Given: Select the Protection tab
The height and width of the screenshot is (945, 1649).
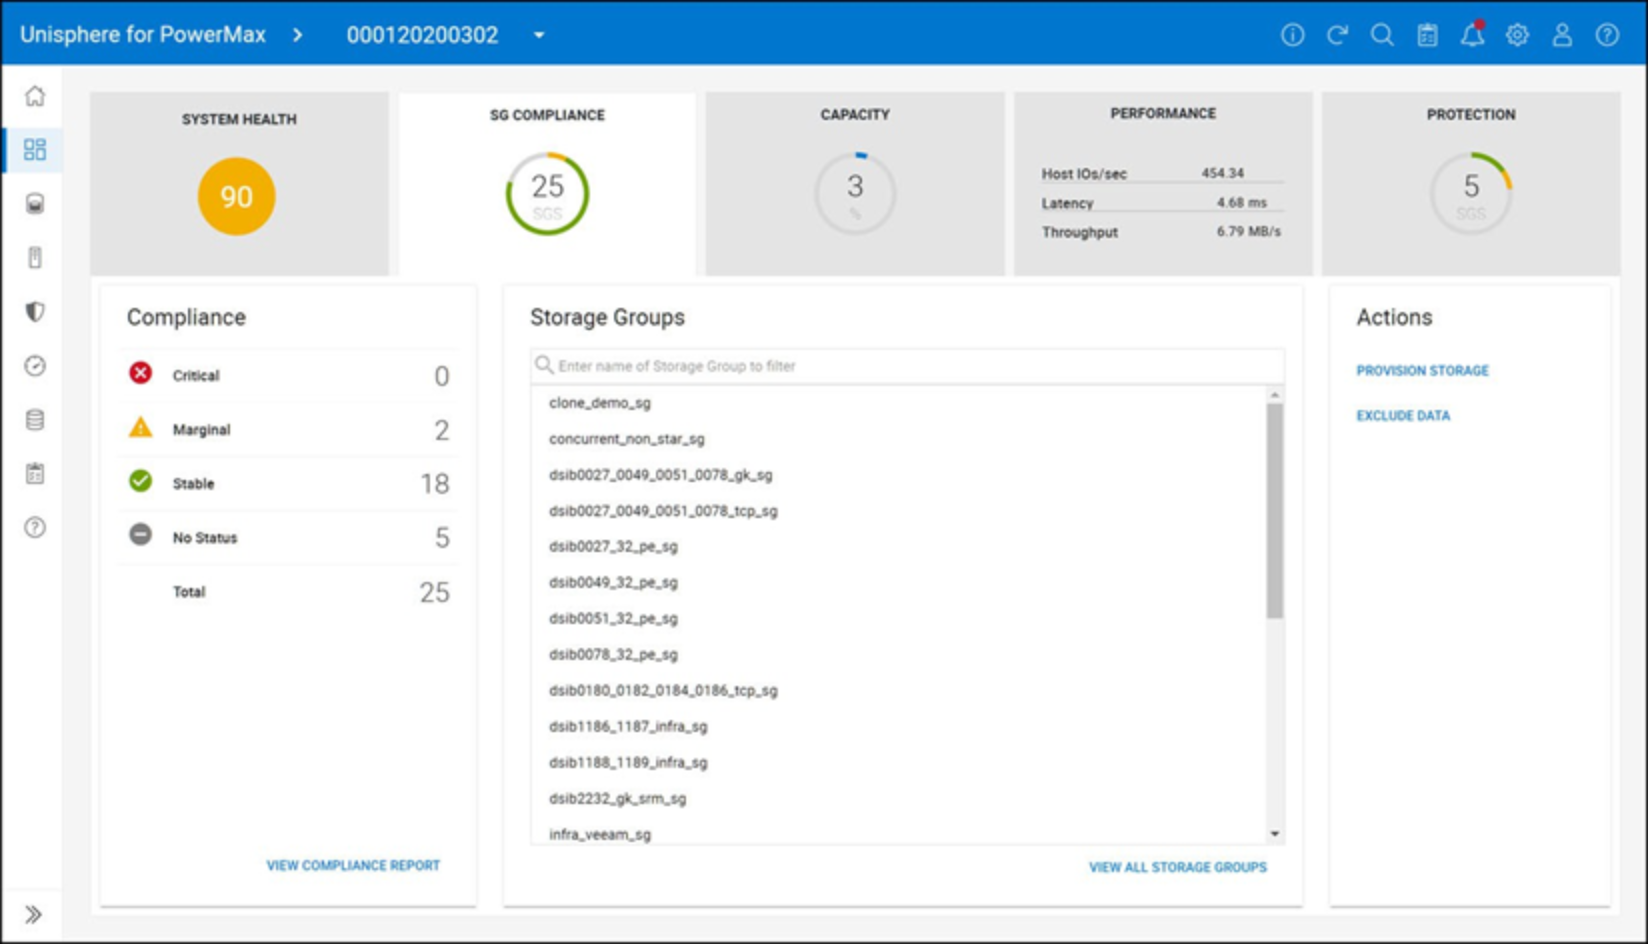Looking at the screenshot, I should (1471, 184).
